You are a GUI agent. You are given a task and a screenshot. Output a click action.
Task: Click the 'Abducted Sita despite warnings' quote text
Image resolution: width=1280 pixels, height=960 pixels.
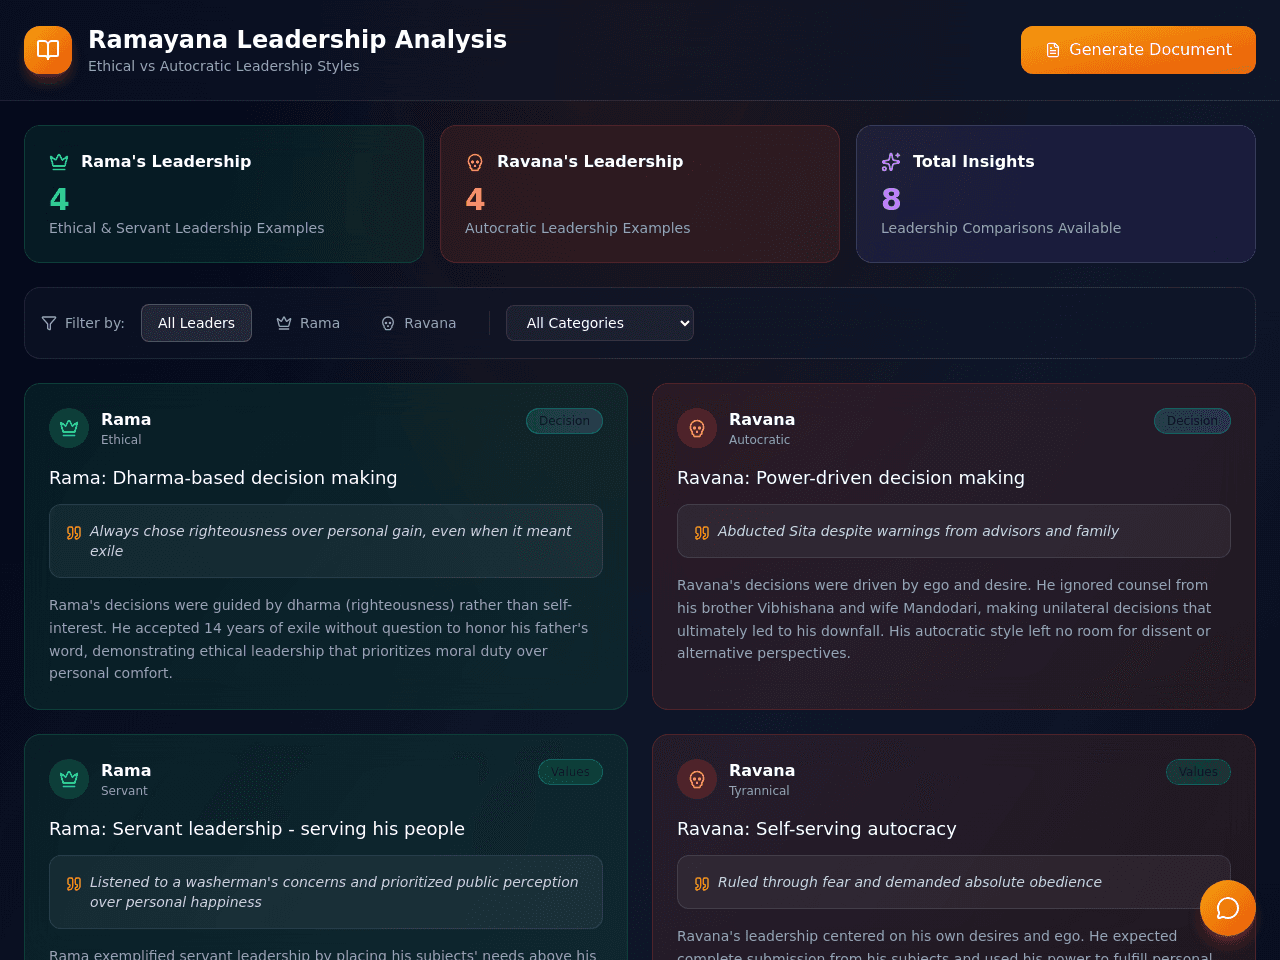click(x=918, y=531)
